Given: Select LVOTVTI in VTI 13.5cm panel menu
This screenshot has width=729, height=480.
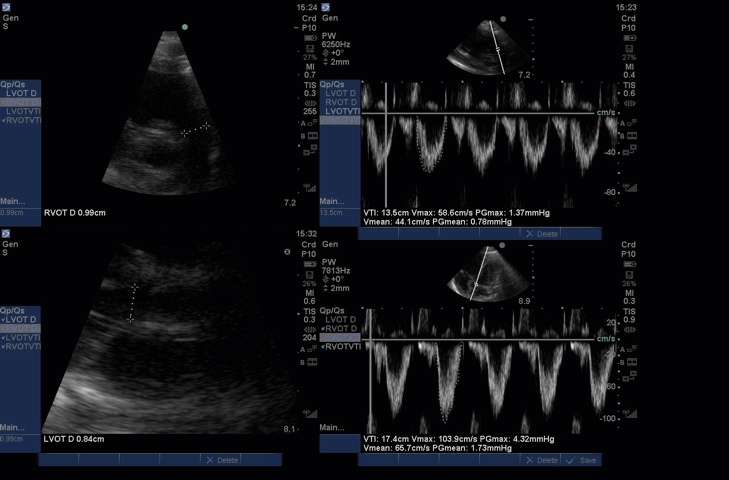Looking at the screenshot, I should (x=343, y=112).
